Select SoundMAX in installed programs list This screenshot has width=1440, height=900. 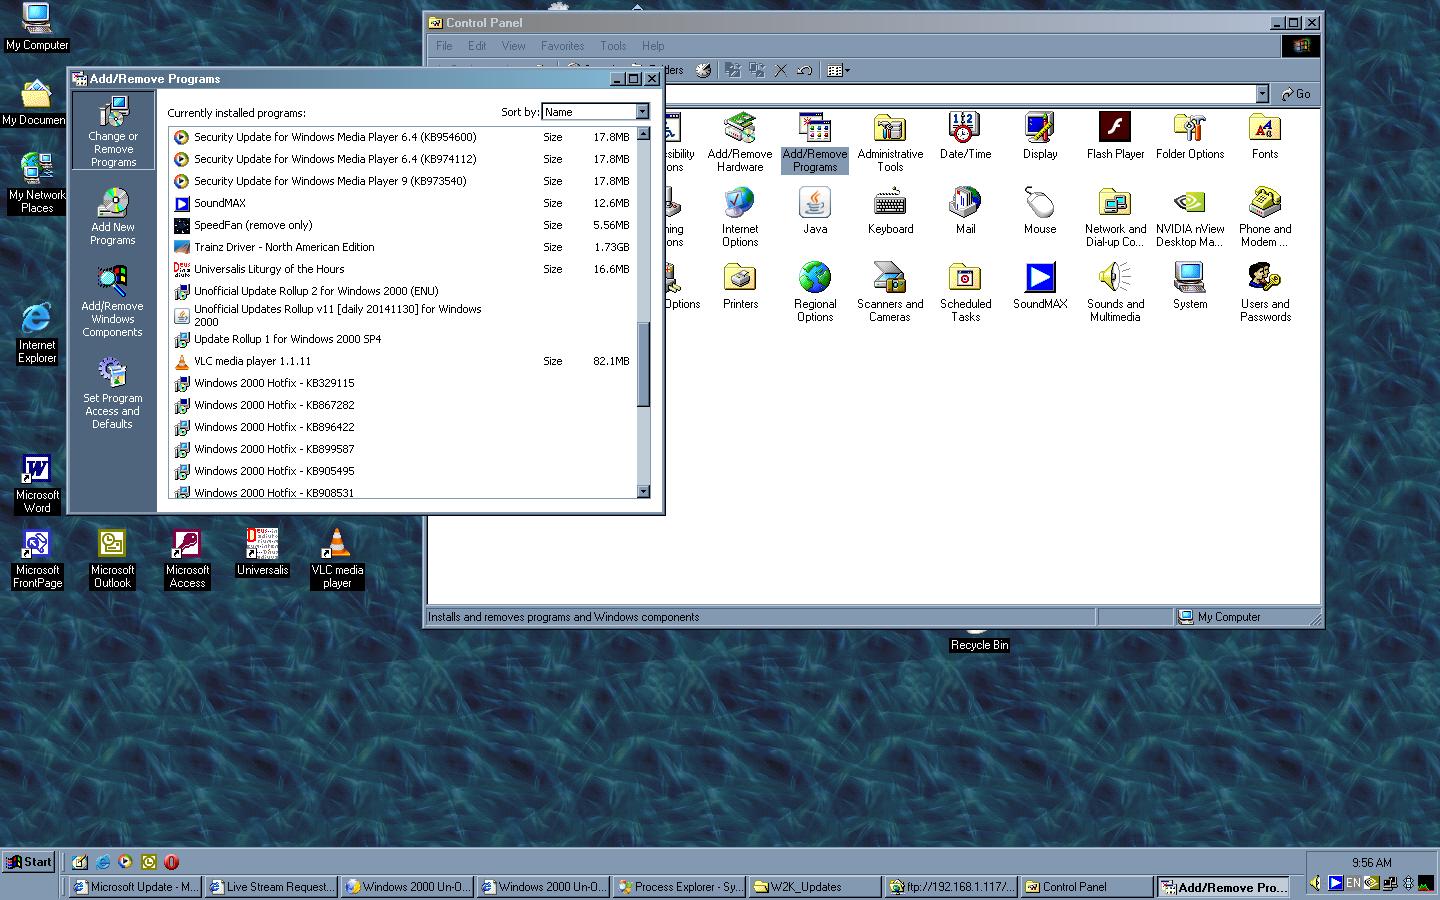click(404, 203)
